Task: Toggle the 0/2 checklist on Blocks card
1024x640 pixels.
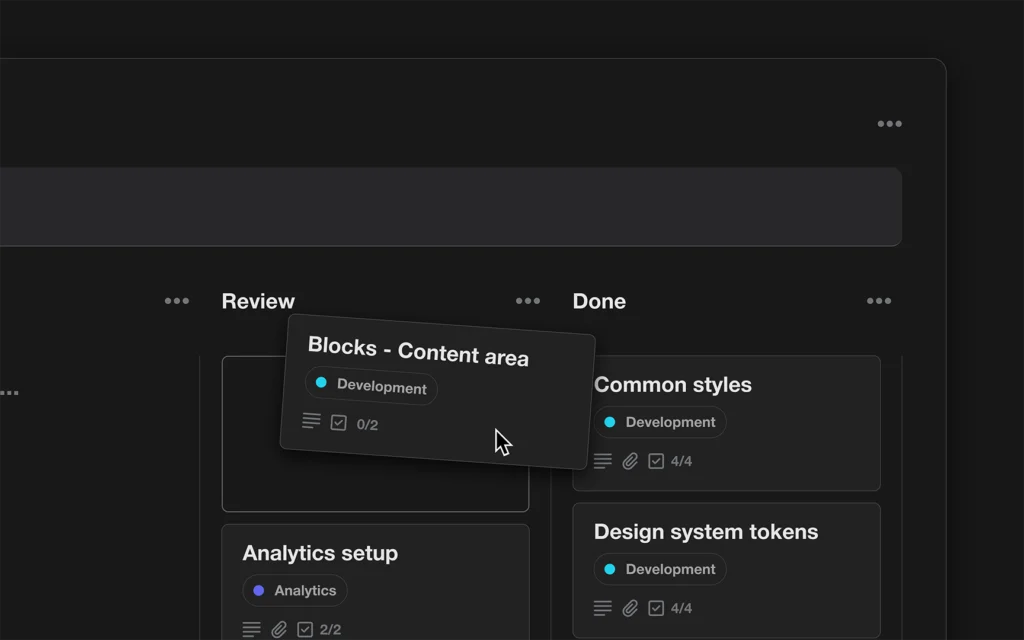Action: click(x=339, y=423)
